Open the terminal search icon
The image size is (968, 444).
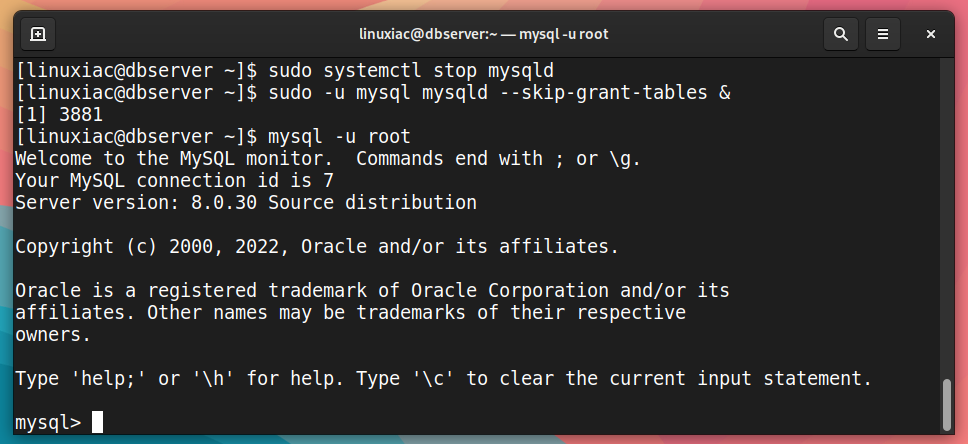point(840,34)
